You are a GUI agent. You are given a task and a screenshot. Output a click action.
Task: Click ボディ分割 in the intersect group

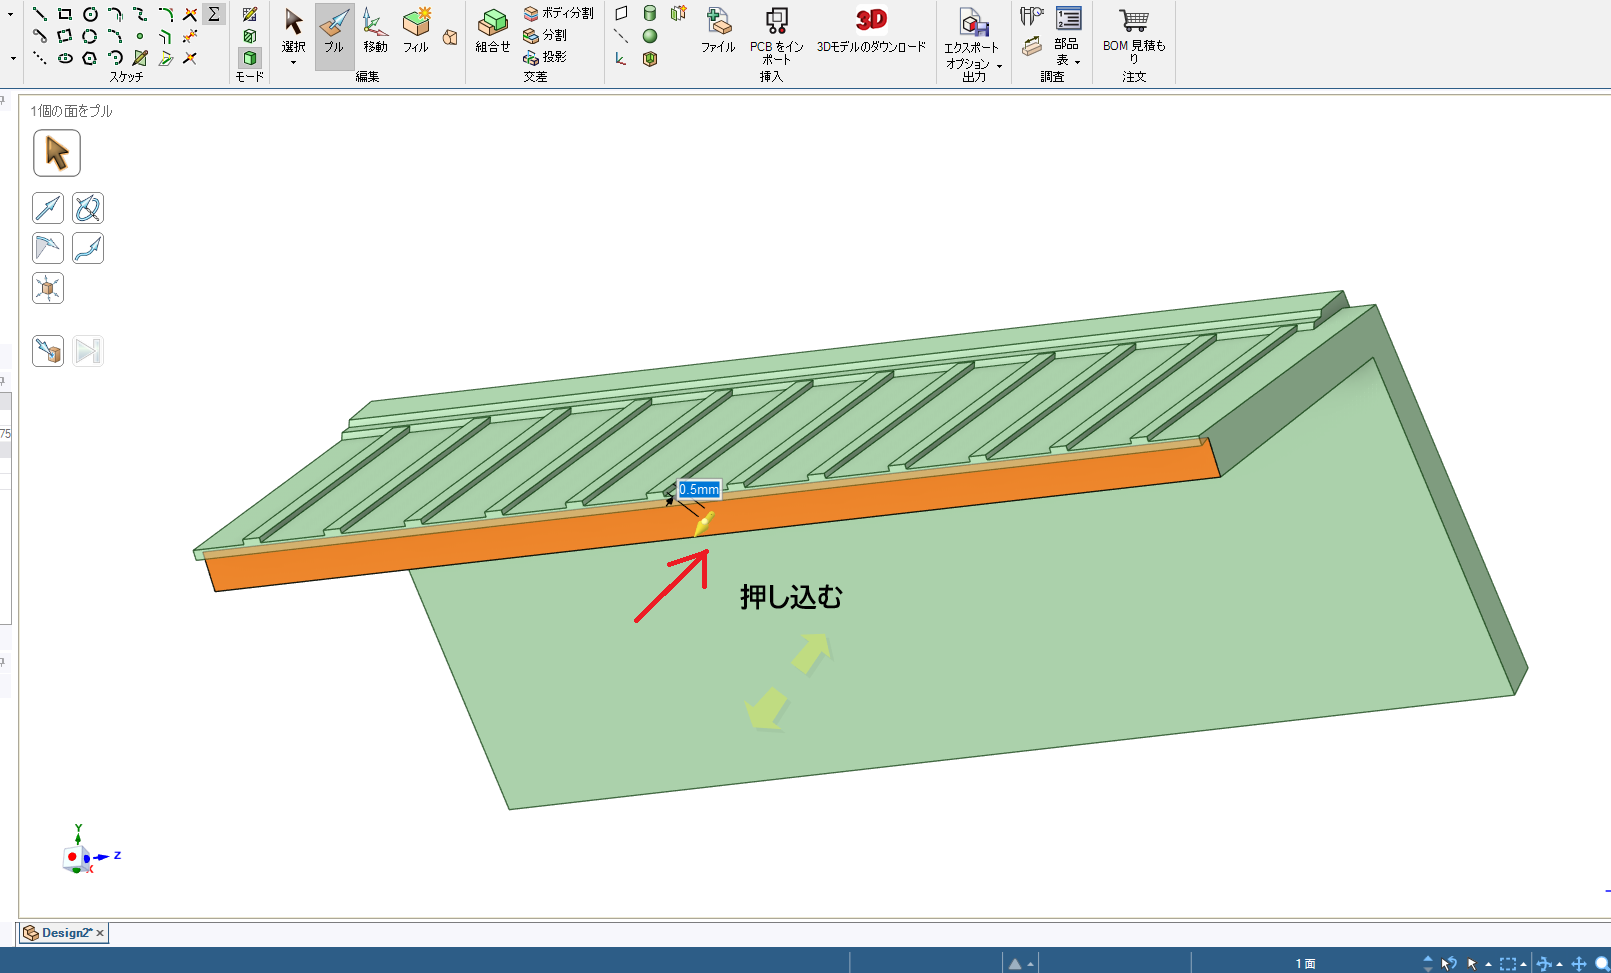(x=559, y=13)
